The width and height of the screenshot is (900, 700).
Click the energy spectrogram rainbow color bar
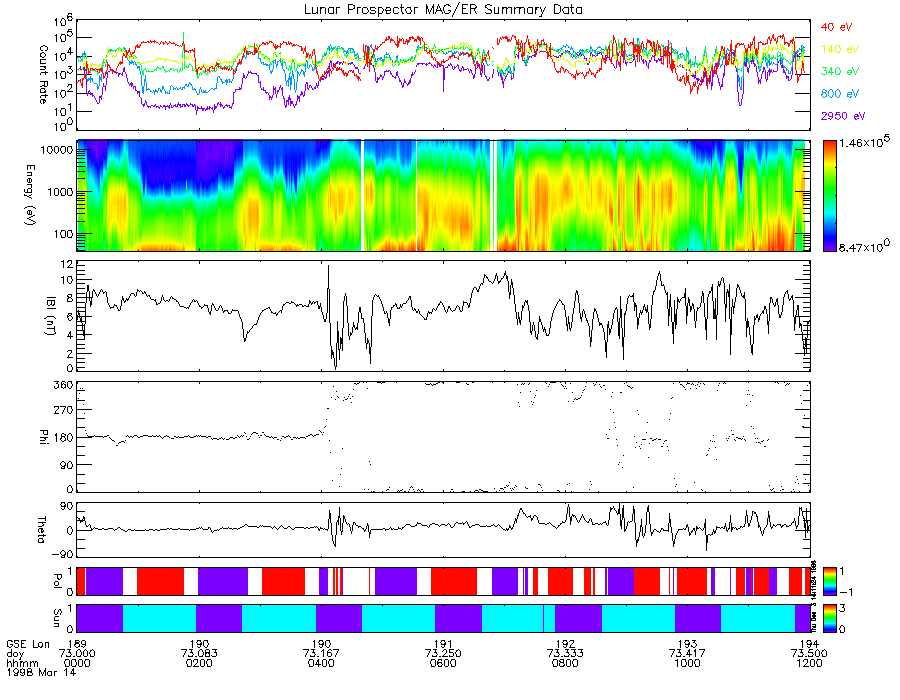tap(829, 196)
